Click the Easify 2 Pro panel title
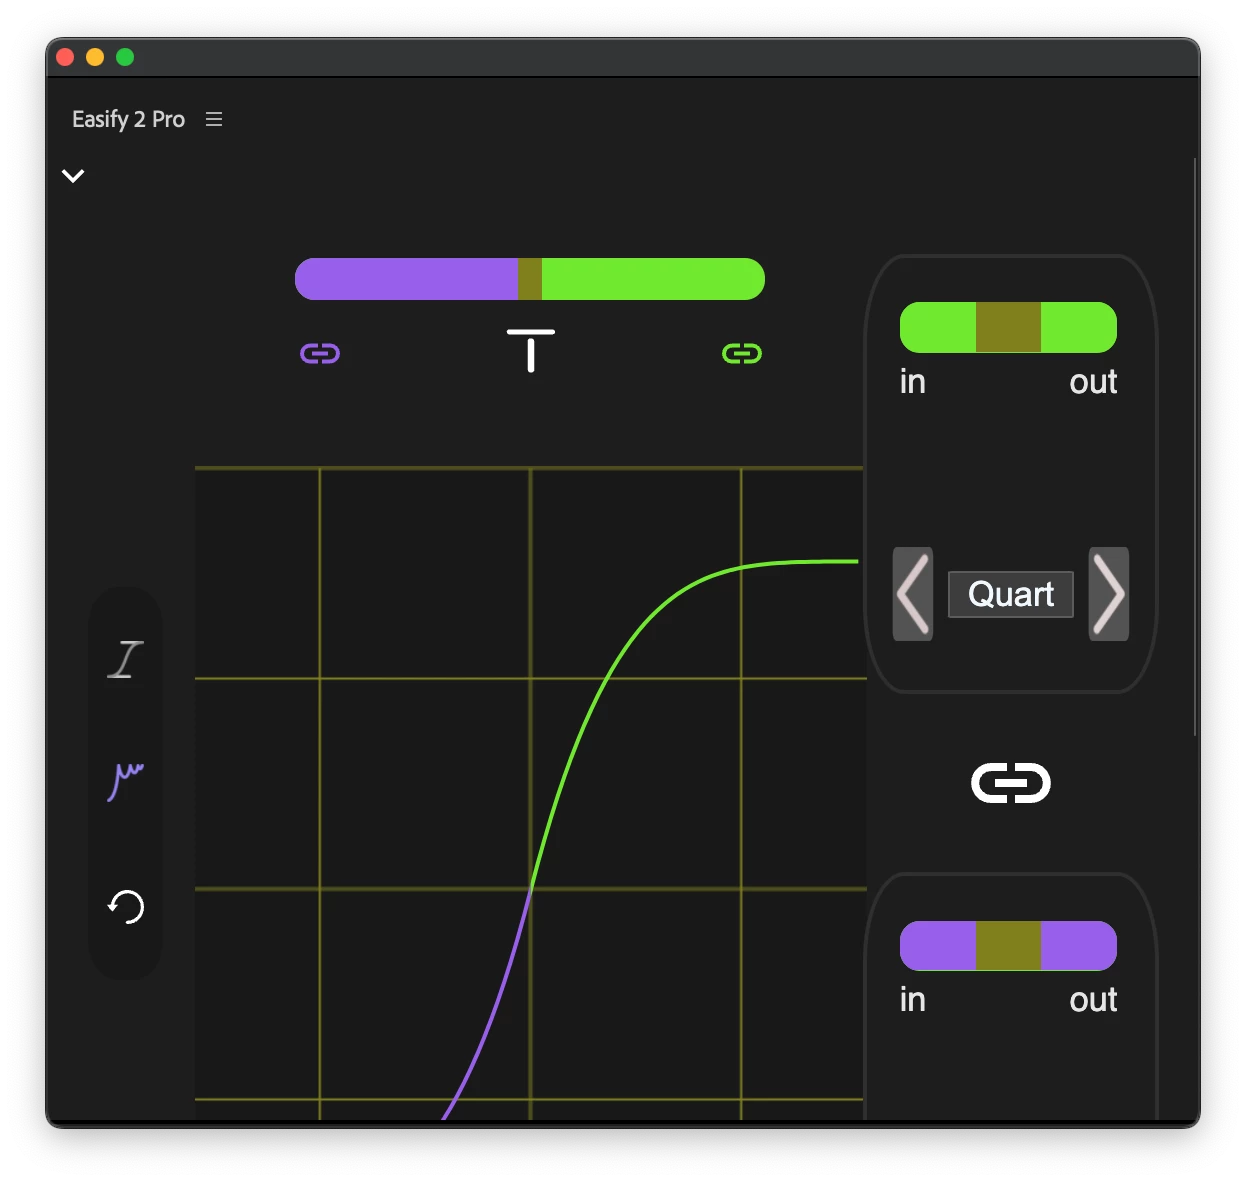The height and width of the screenshot is (1182, 1246). click(128, 120)
